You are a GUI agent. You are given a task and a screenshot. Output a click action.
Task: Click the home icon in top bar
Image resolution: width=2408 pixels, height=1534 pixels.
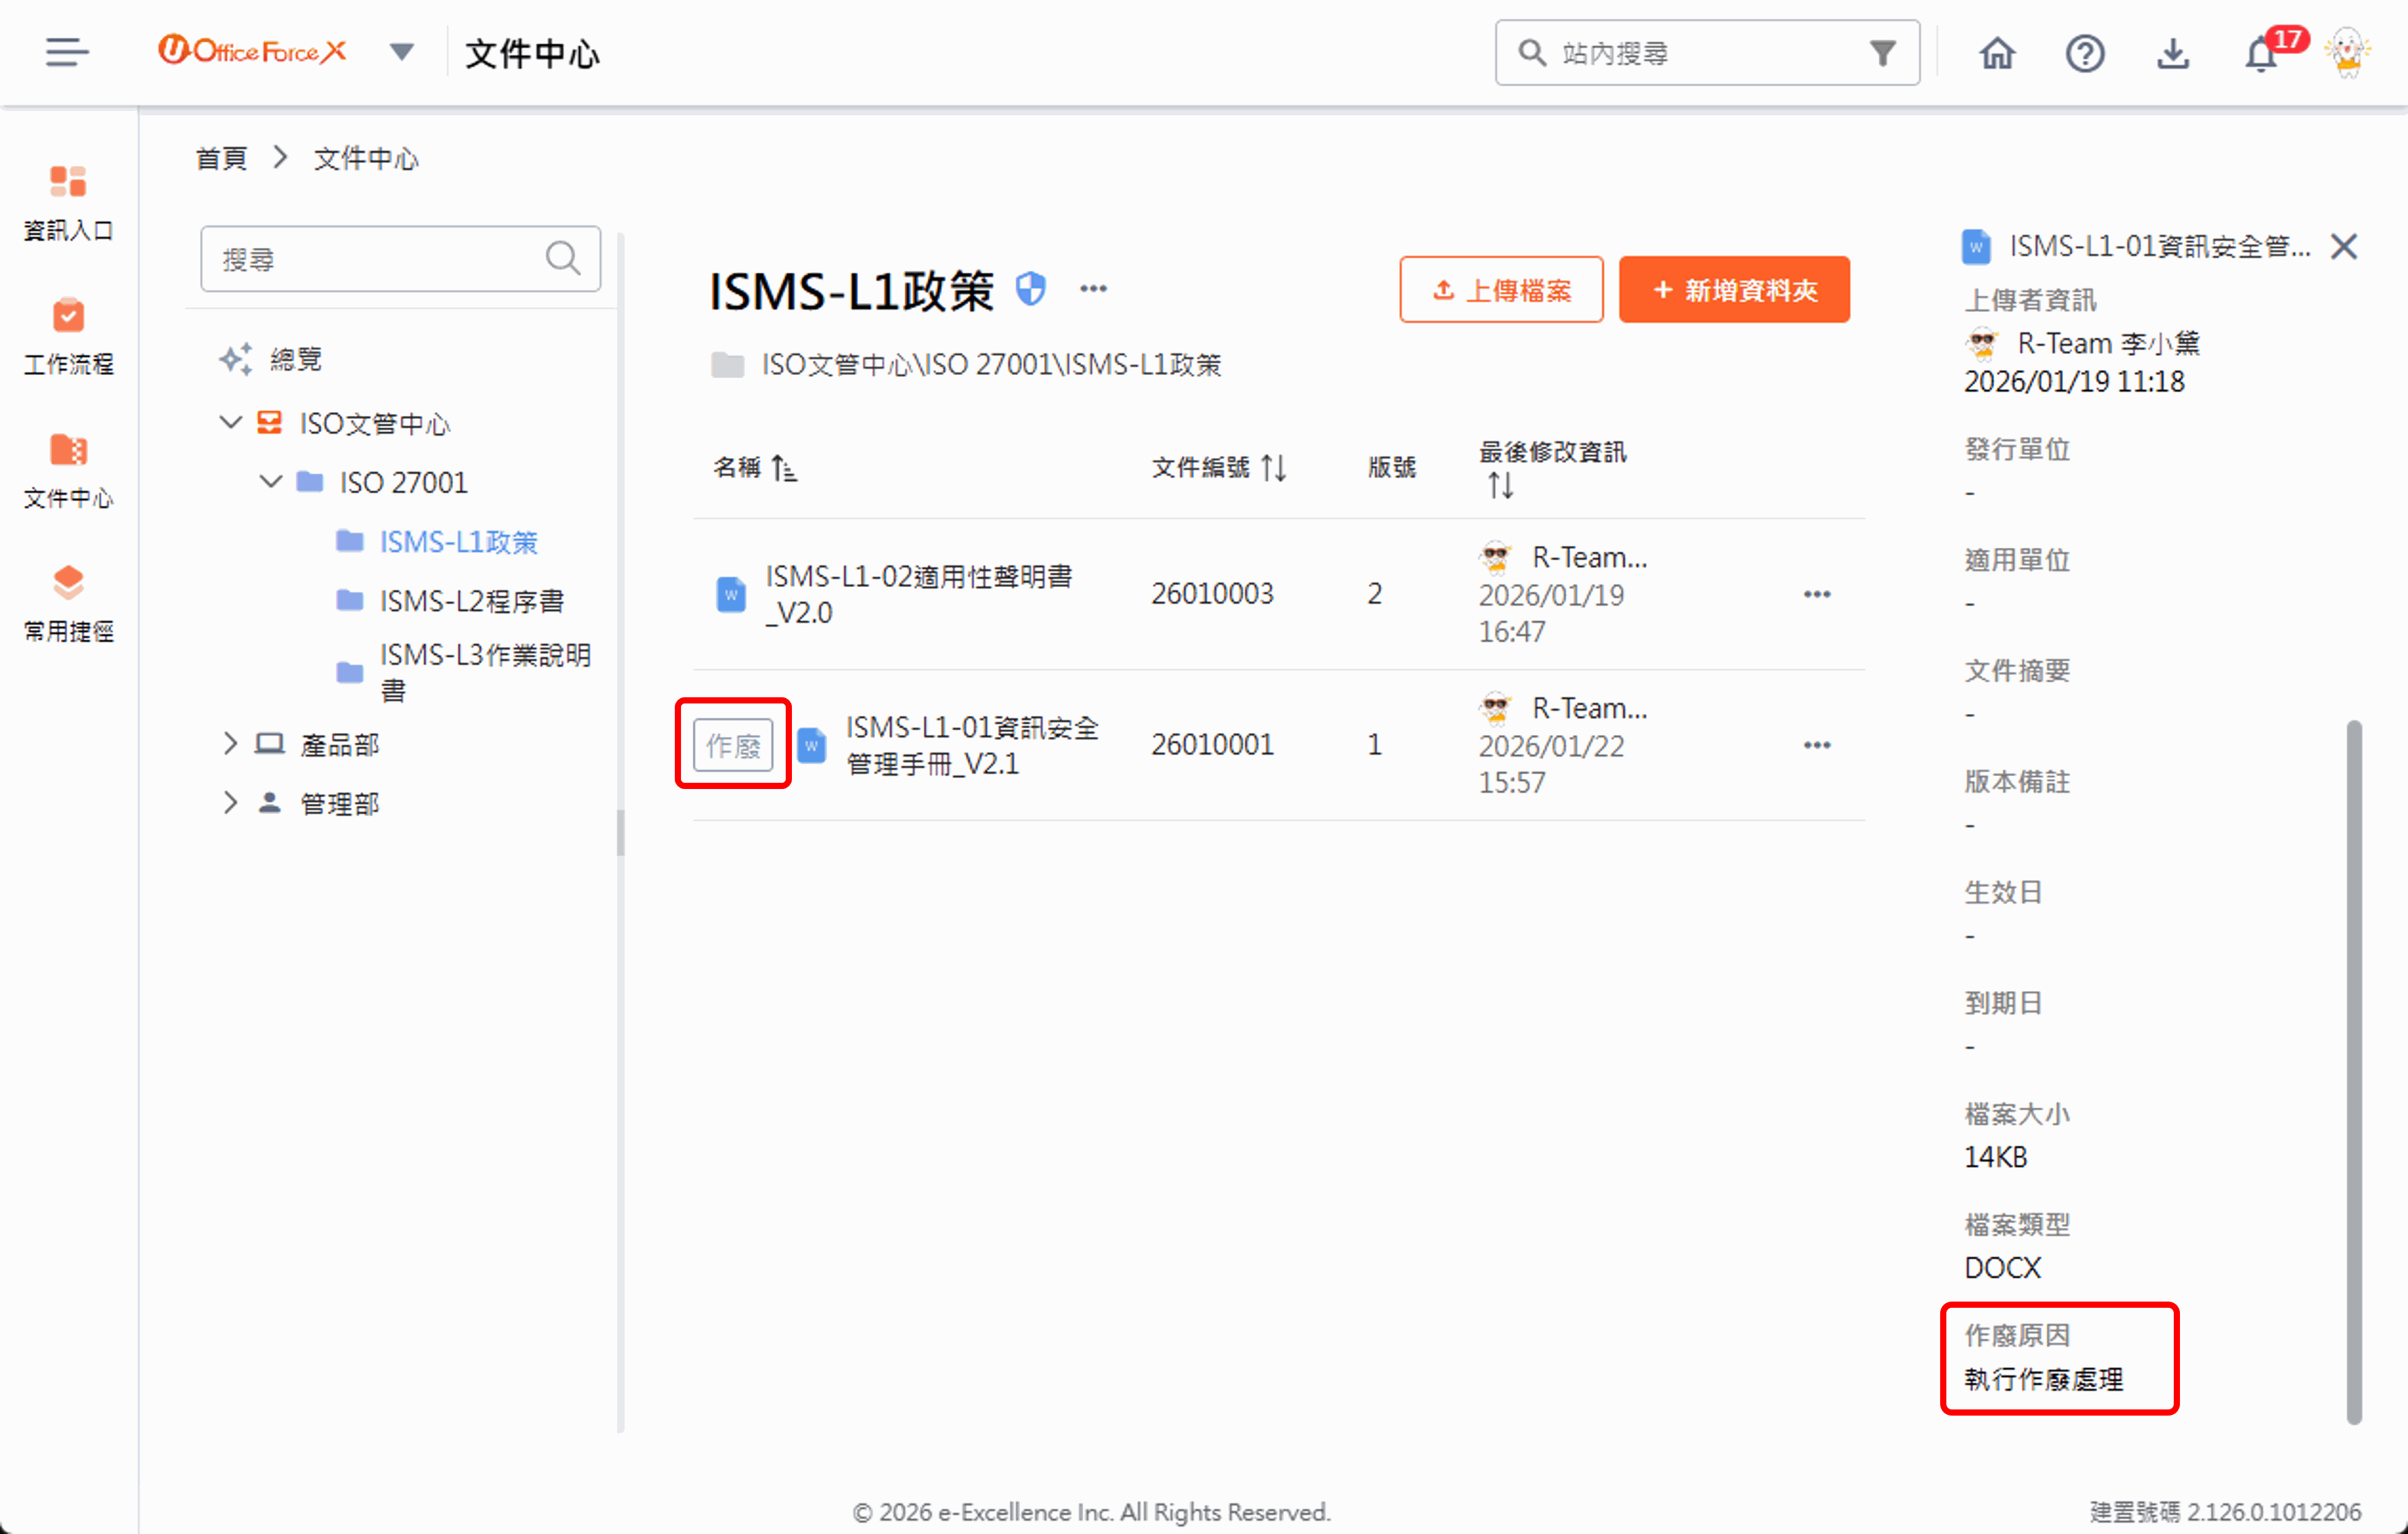1997,53
